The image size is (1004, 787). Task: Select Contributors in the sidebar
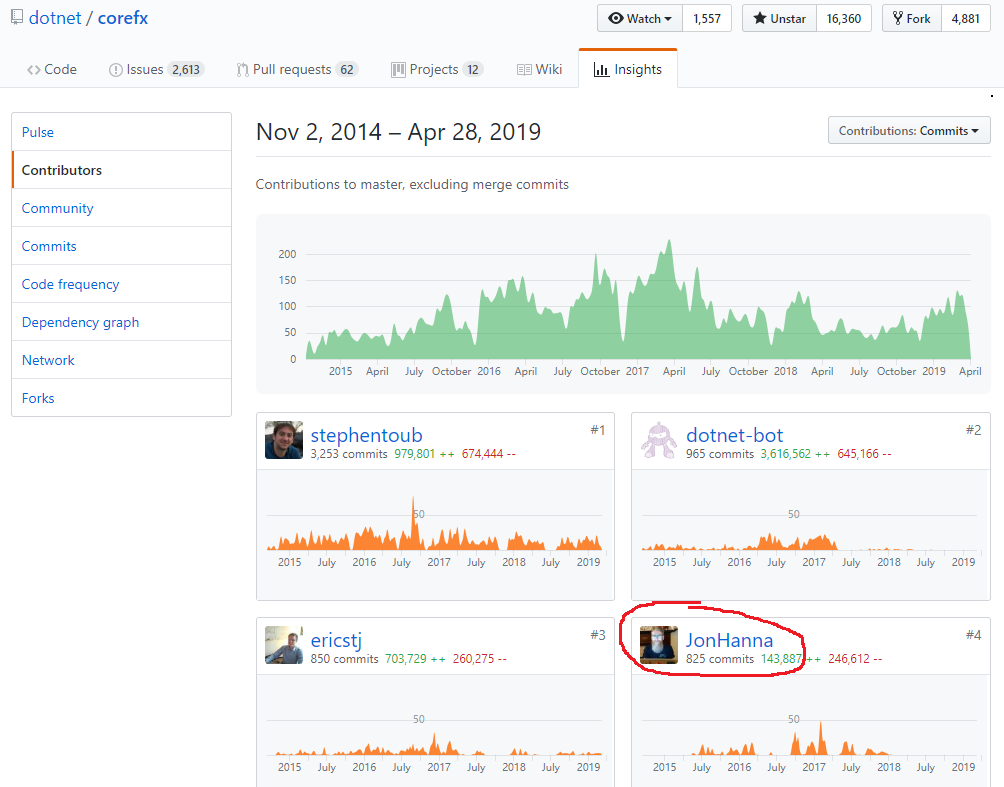122,170
